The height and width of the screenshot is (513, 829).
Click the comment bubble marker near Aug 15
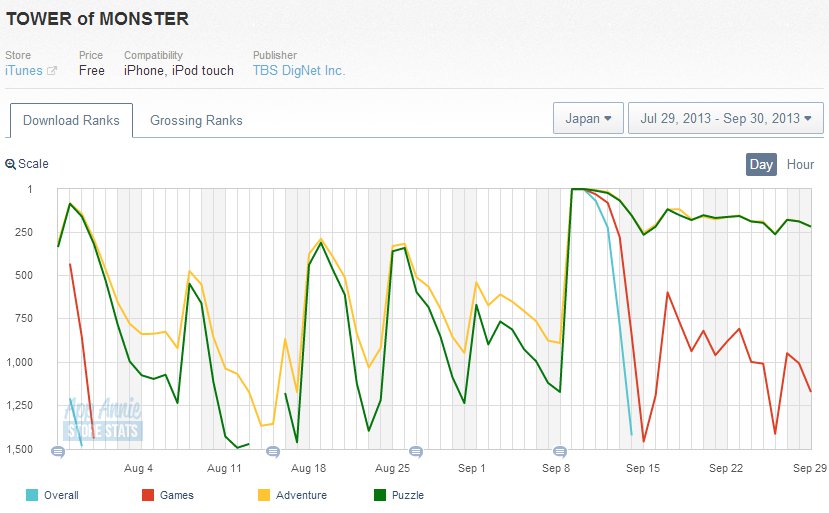point(273,452)
